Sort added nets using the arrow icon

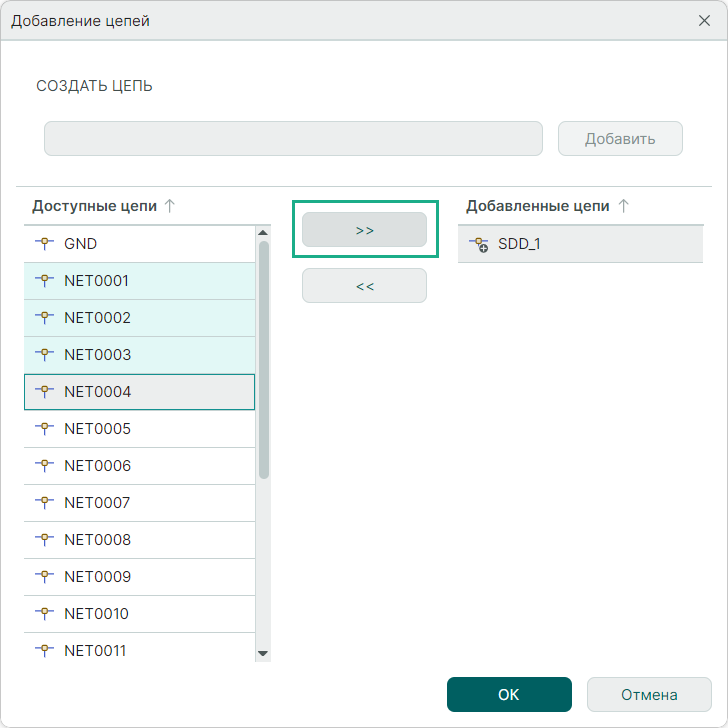624,206
